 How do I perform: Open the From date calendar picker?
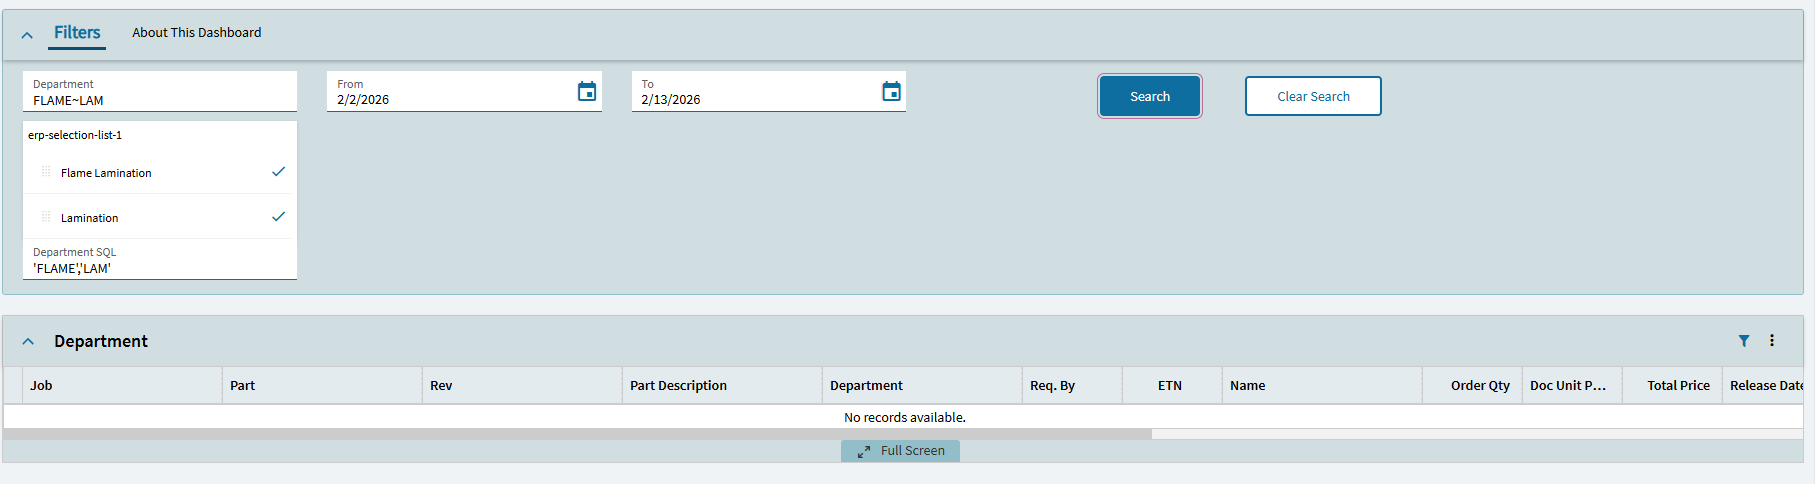[587, 92]
